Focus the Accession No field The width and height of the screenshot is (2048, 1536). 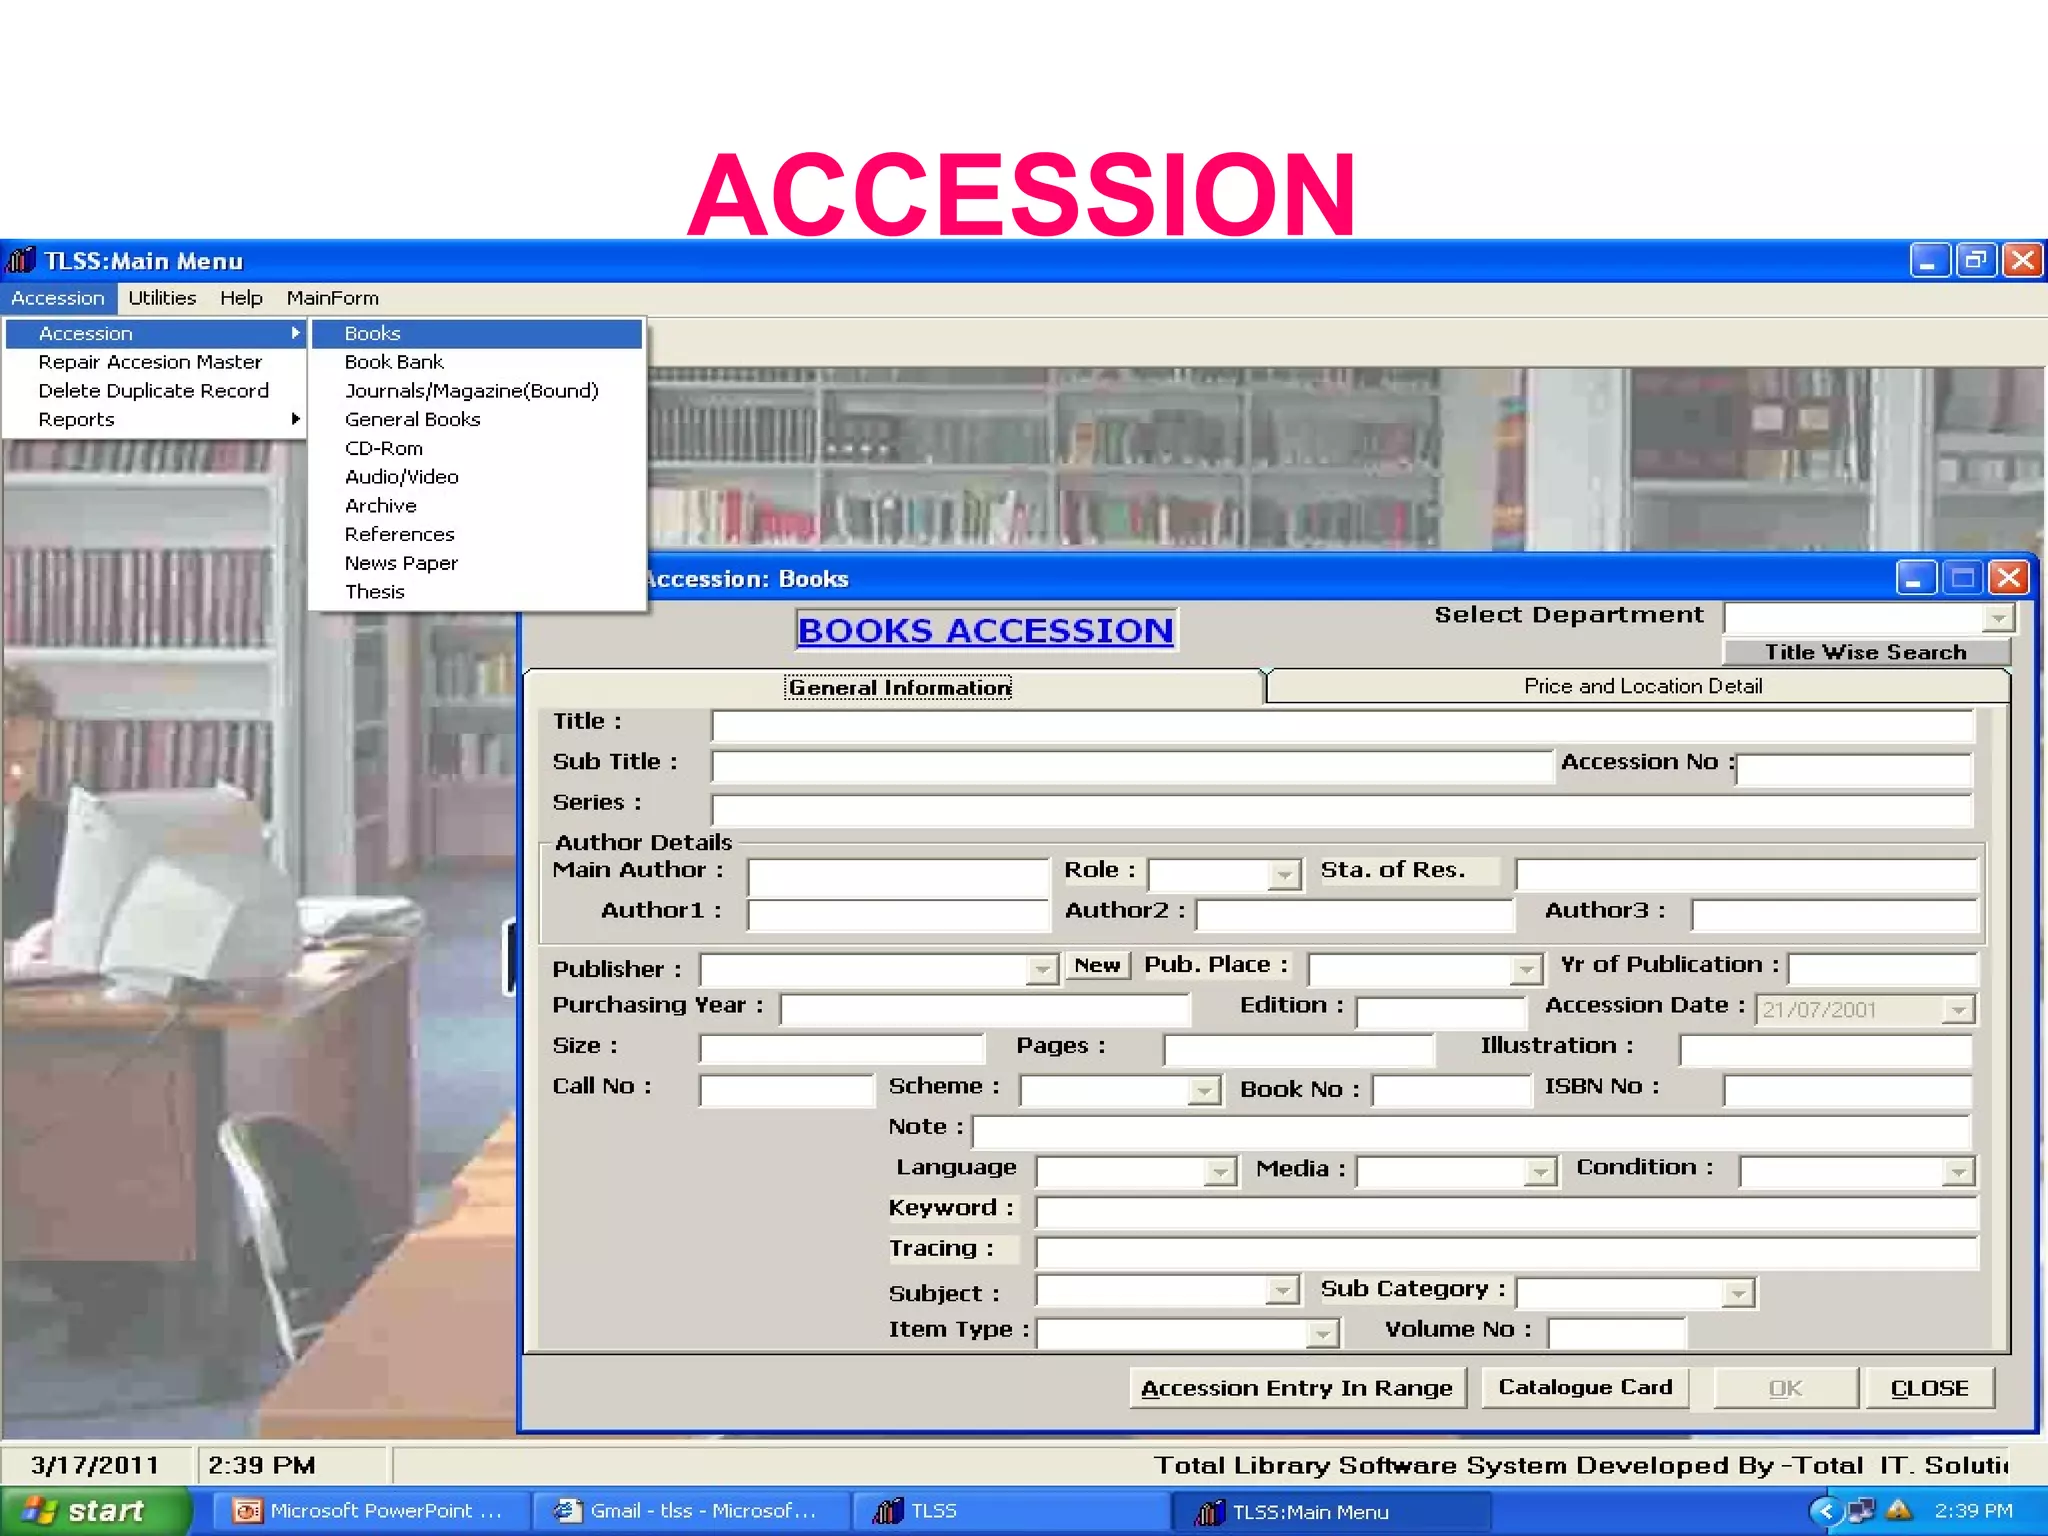pyautogui.click(x=1854, y=770)
